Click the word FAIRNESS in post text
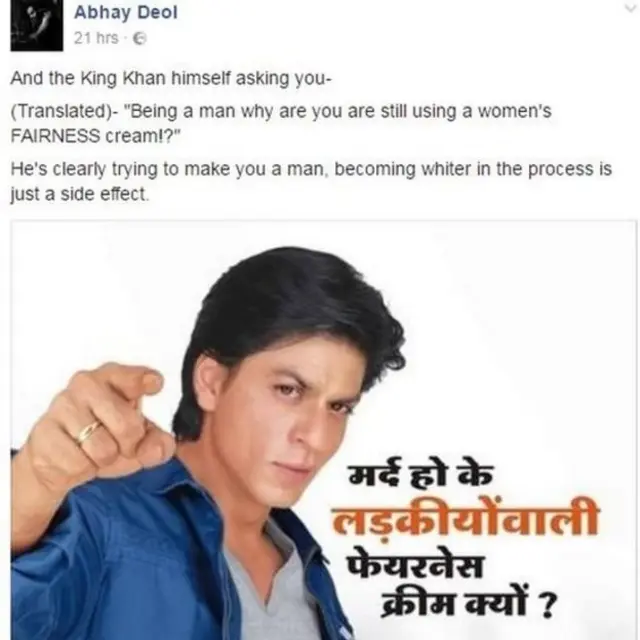 pos(55,136)
